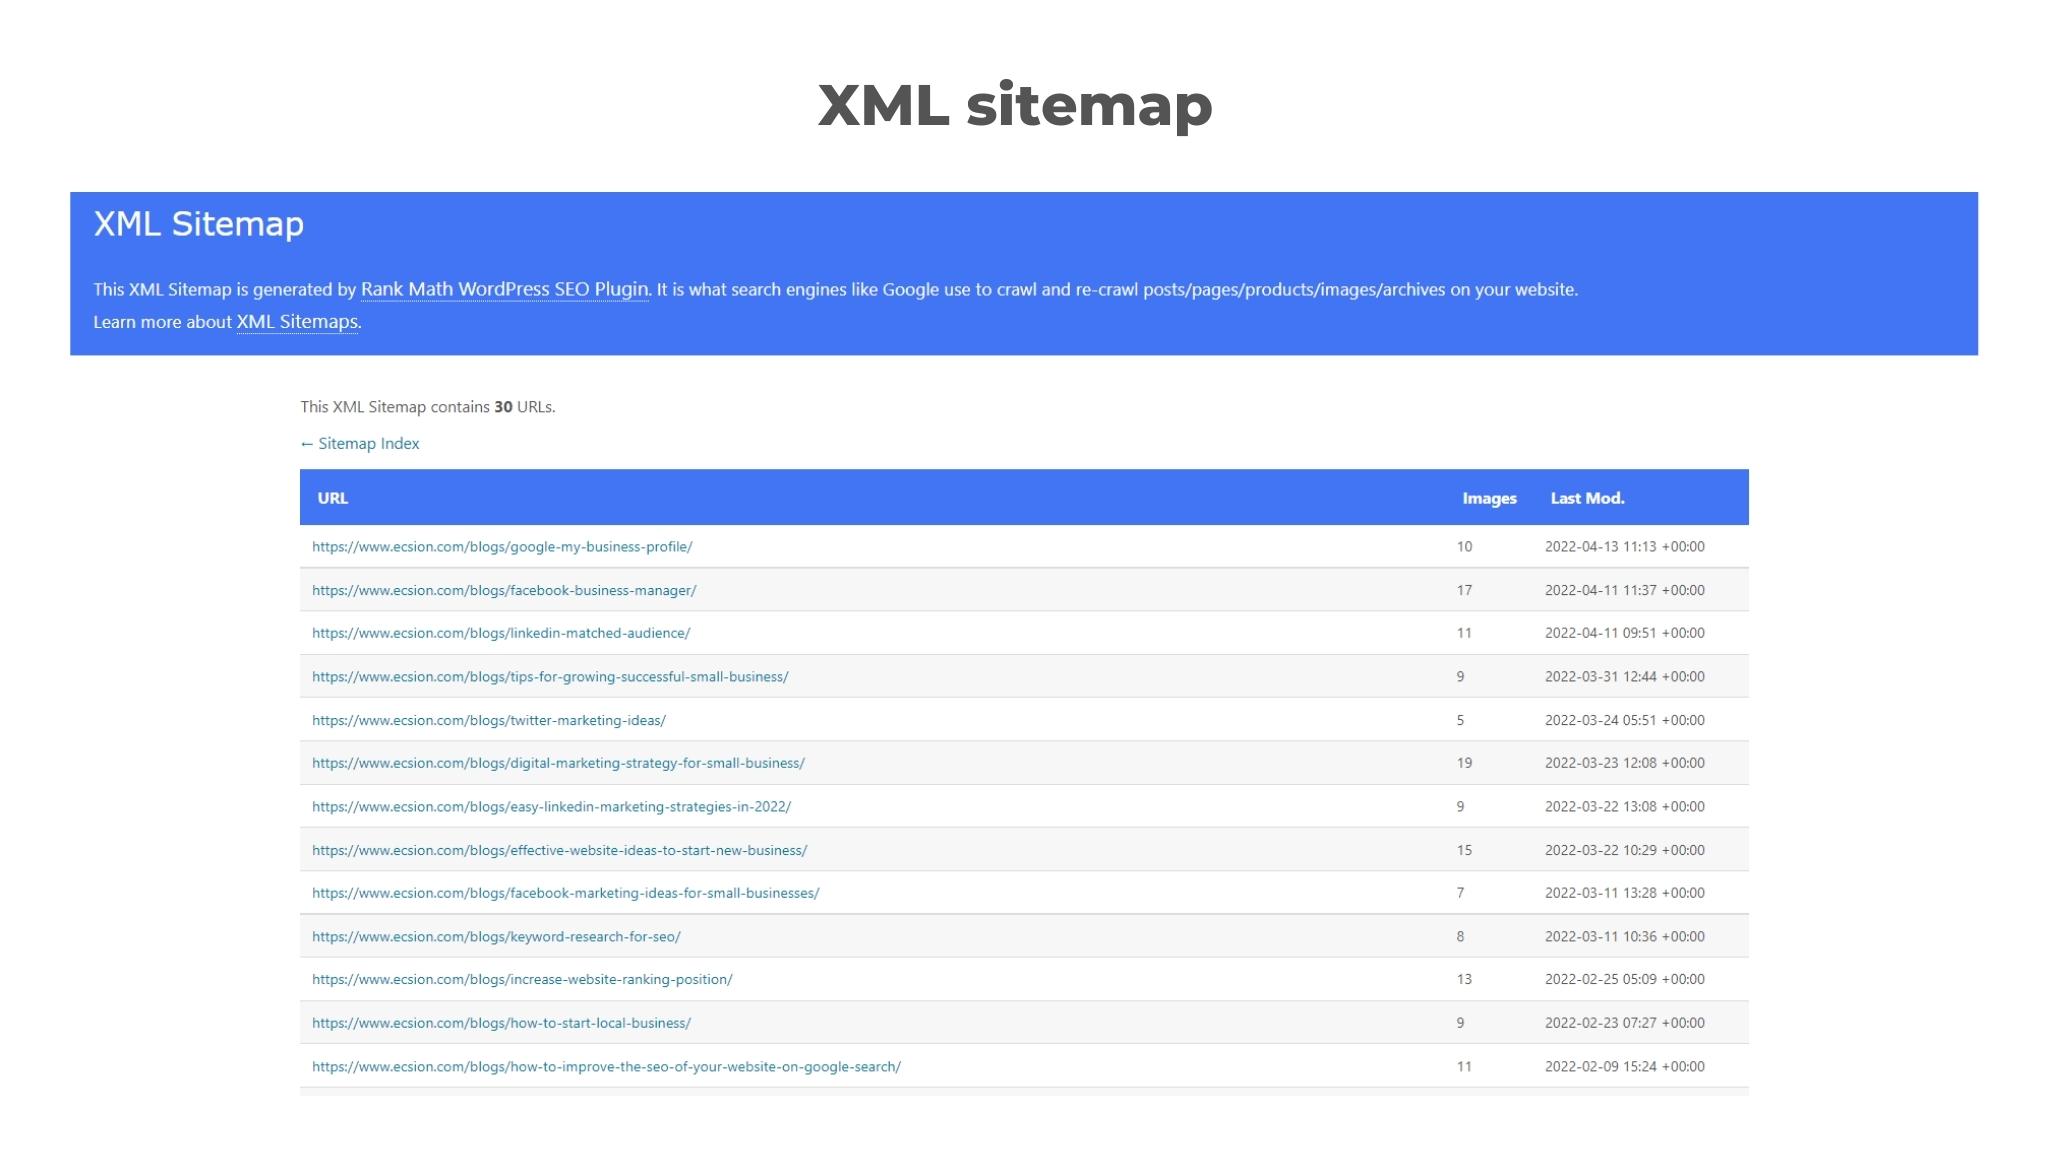Select the date 2022-02-23 07:27 +00:00

[x=1624, y=1023]
